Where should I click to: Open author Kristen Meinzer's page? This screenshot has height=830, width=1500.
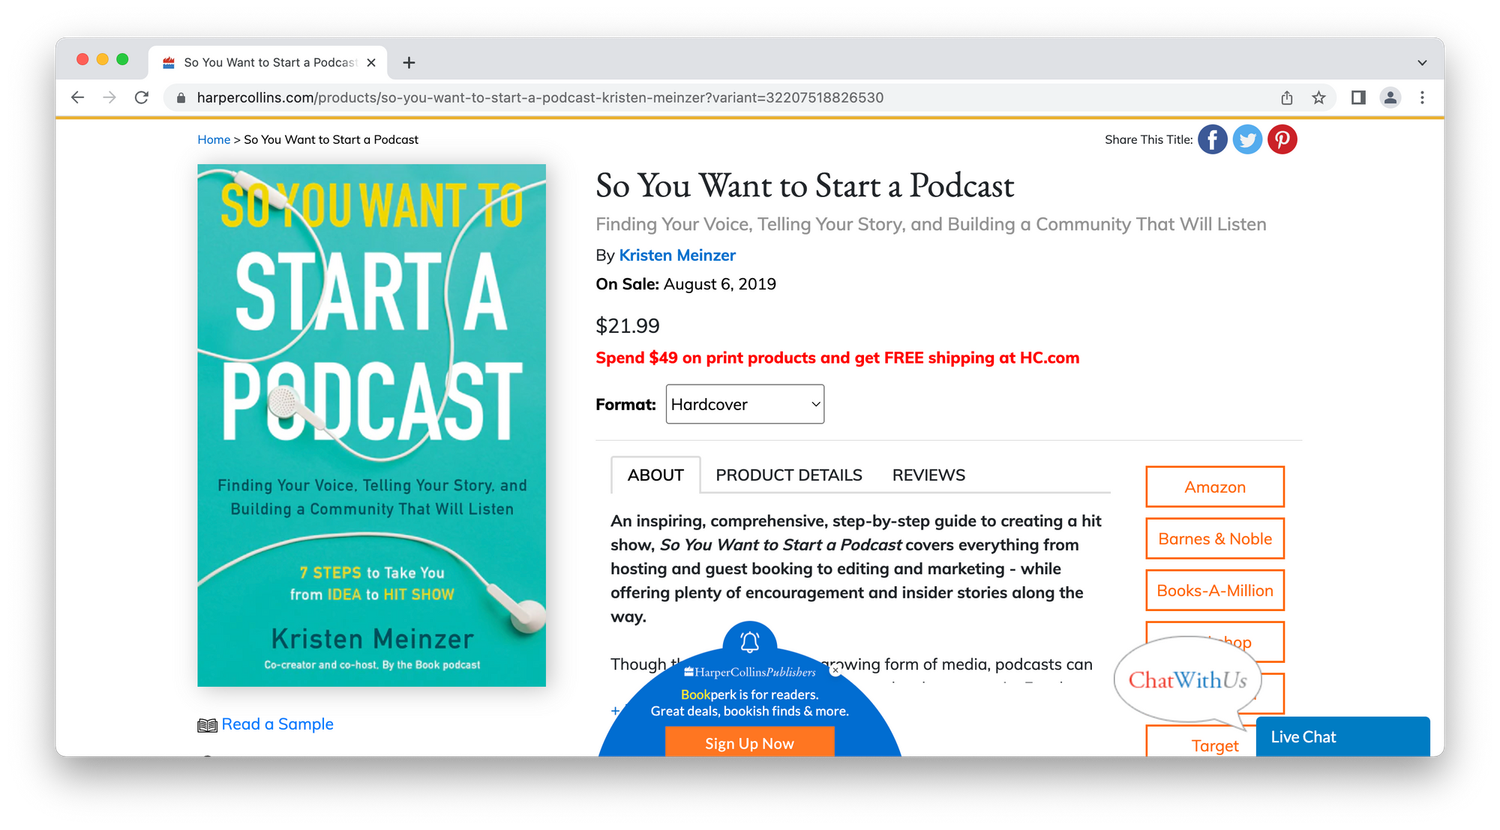point(677,255)
